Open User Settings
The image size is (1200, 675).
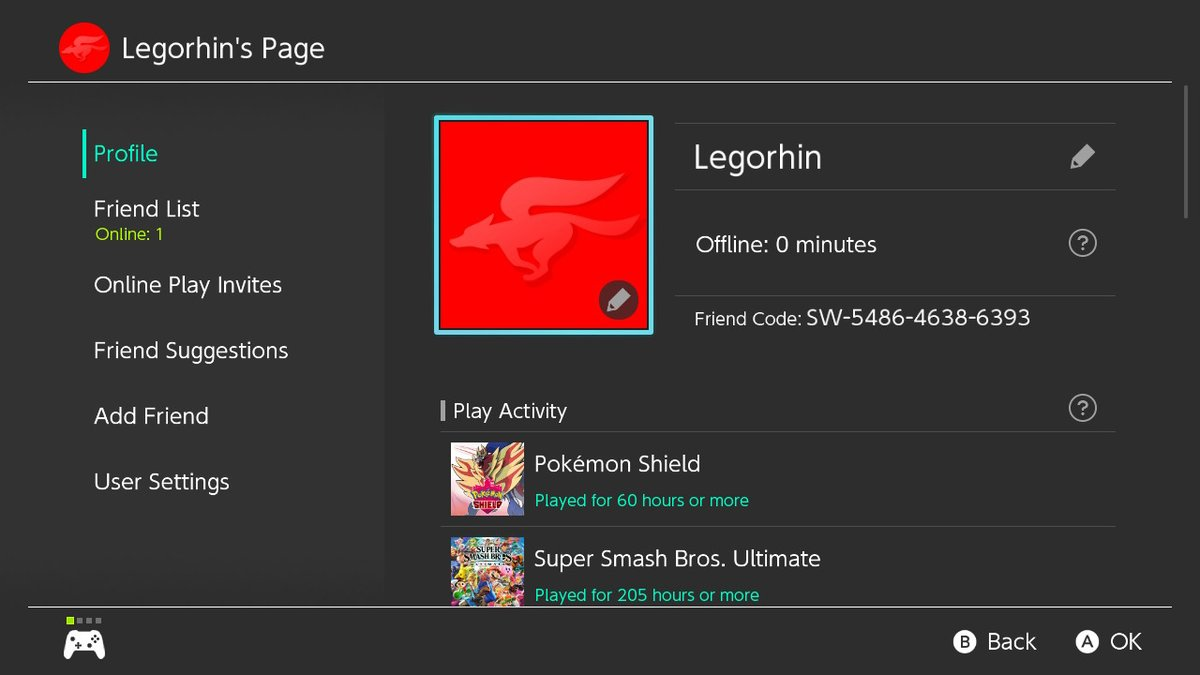click(162, 482)
